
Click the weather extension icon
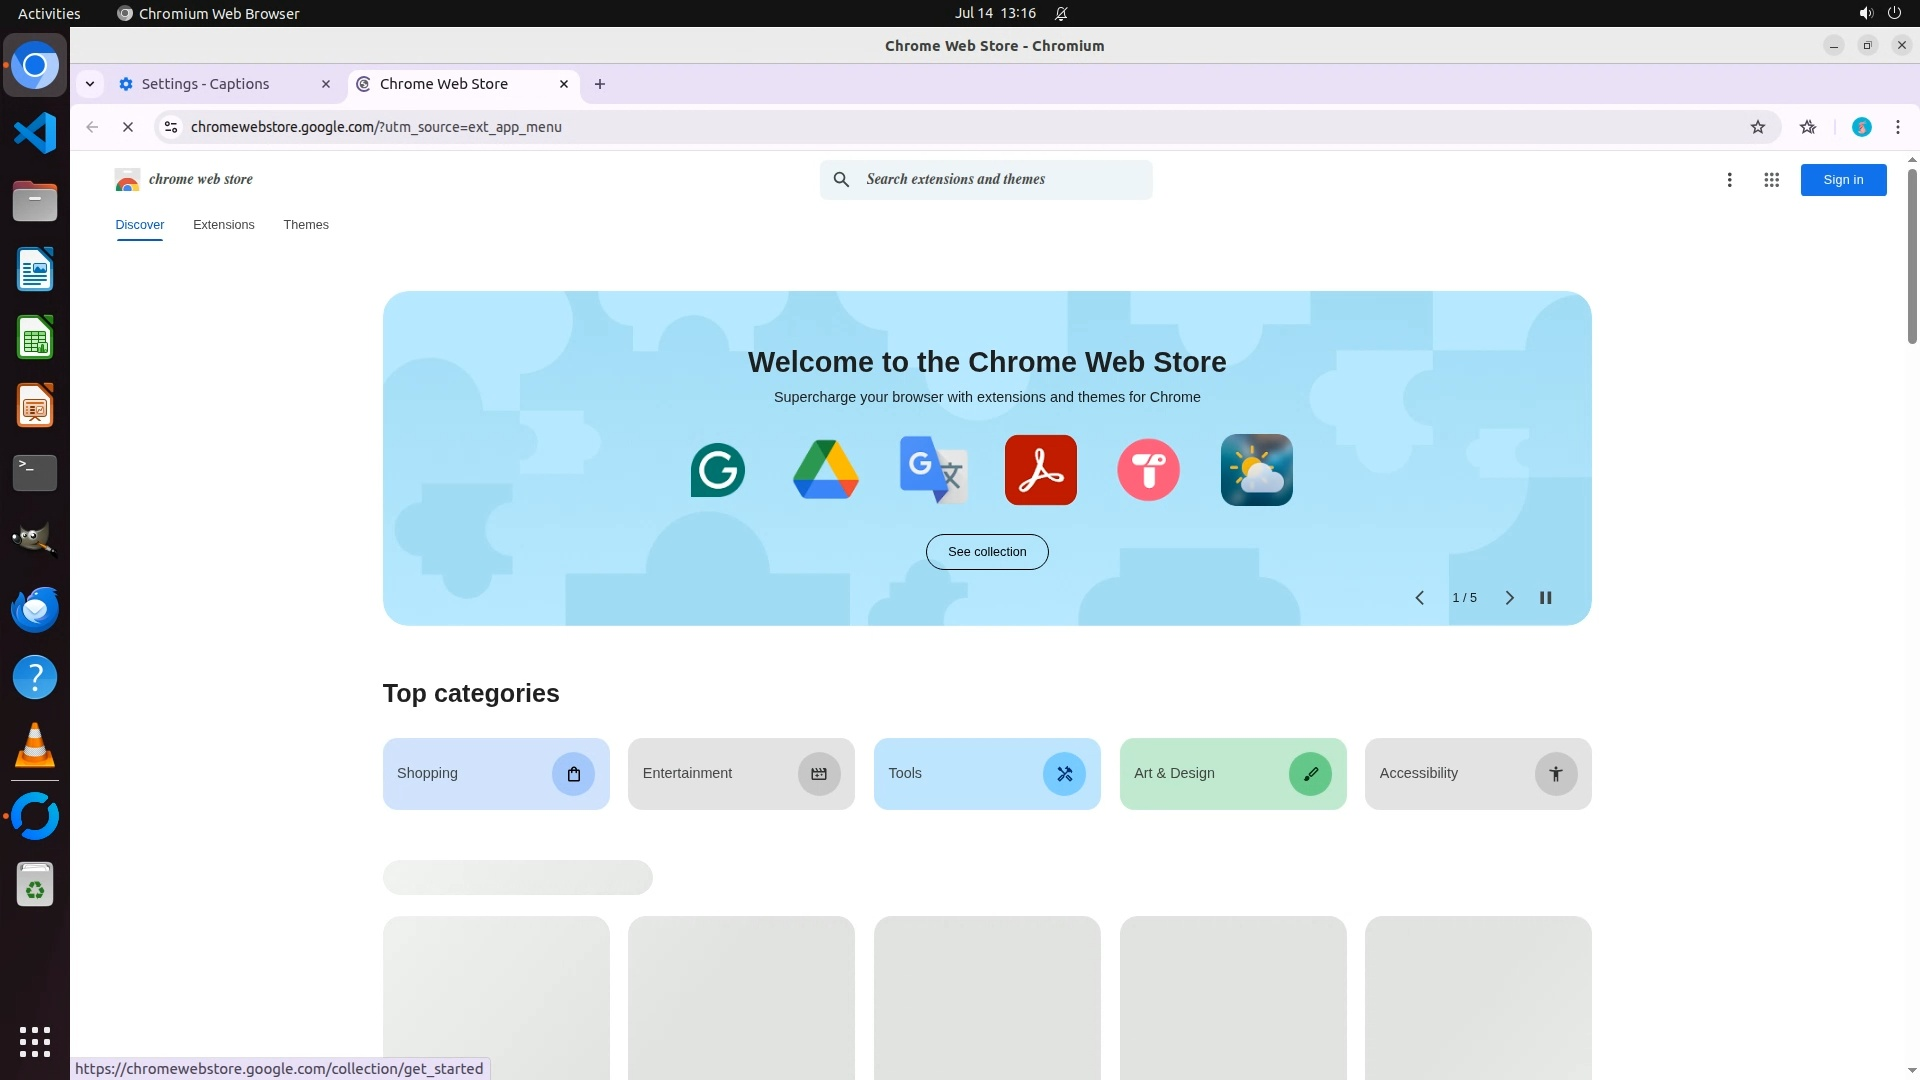click(1256, 470)
